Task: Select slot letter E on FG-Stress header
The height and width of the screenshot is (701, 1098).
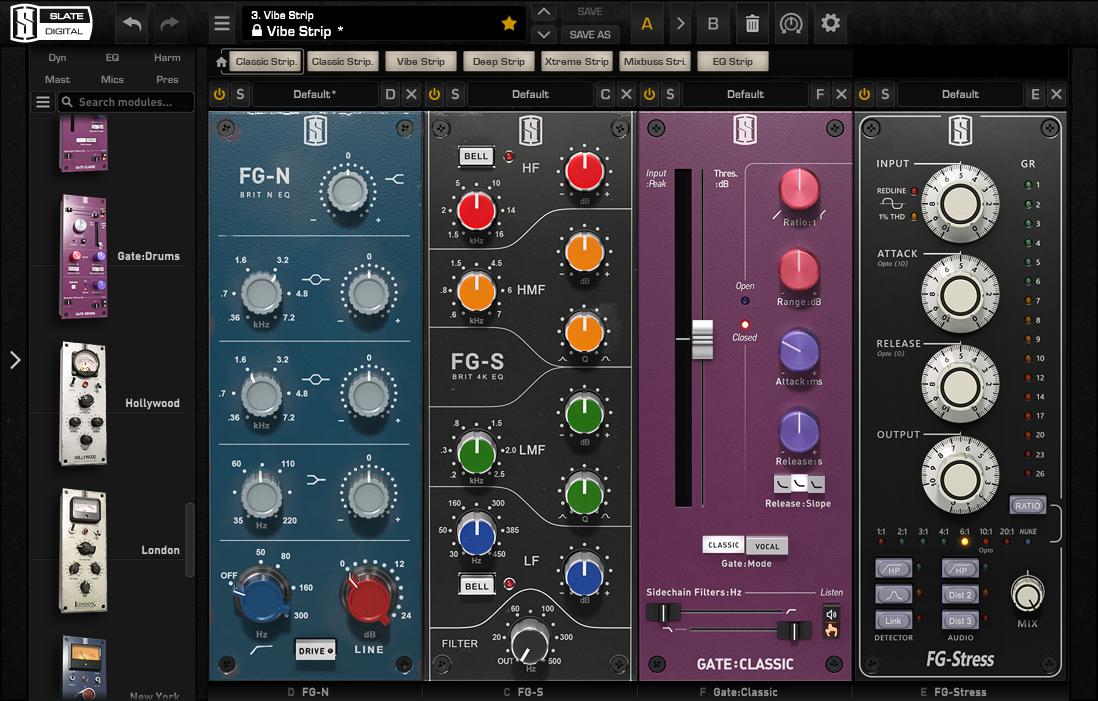Action: 1035,94
